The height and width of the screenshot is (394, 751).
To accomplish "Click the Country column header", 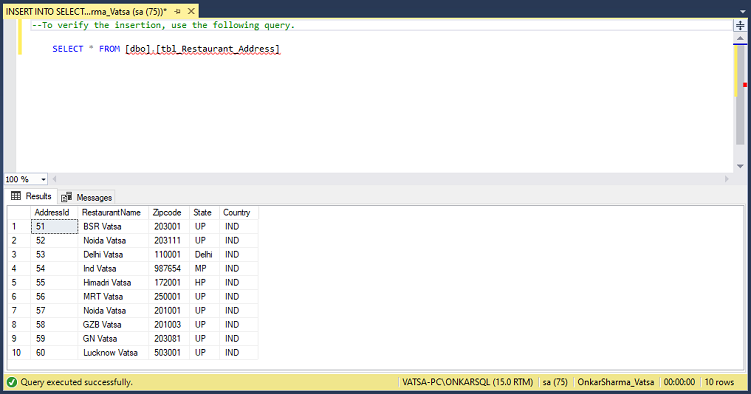I will [x=239, y=213].
